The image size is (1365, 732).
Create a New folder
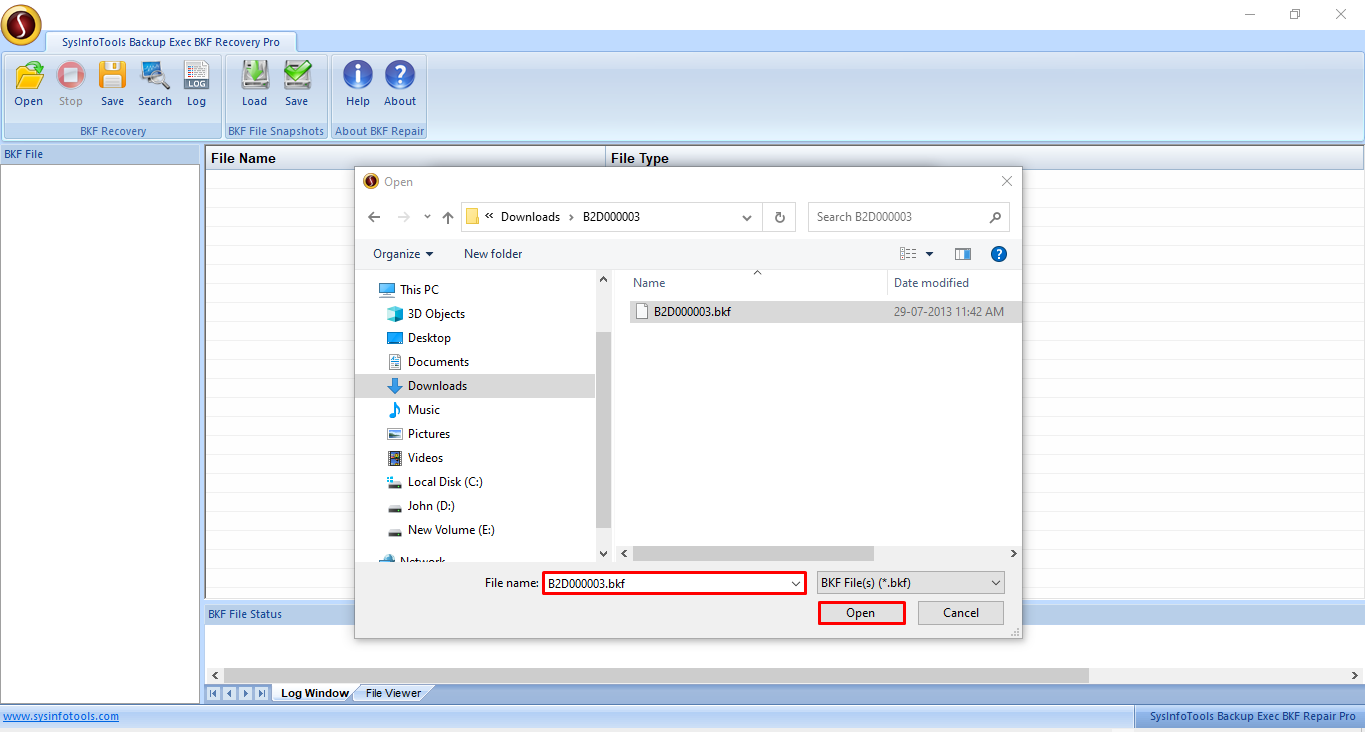493,254
